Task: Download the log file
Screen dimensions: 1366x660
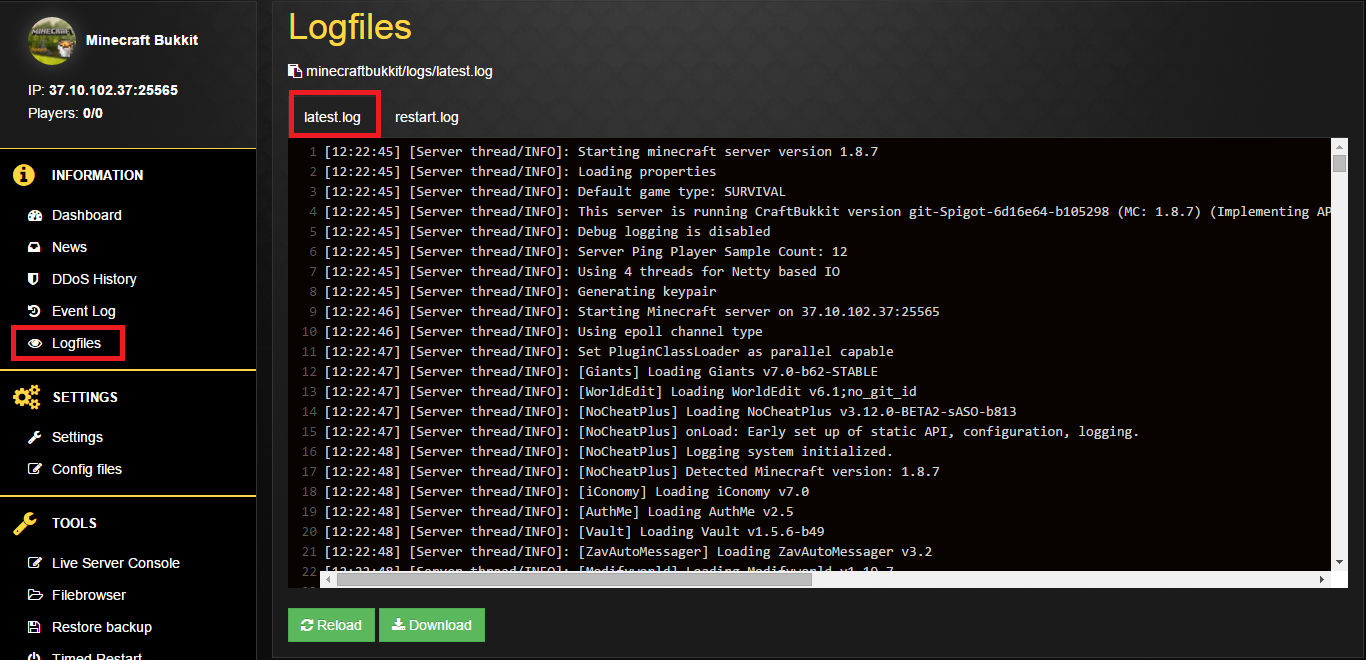Action: [432, 625]
